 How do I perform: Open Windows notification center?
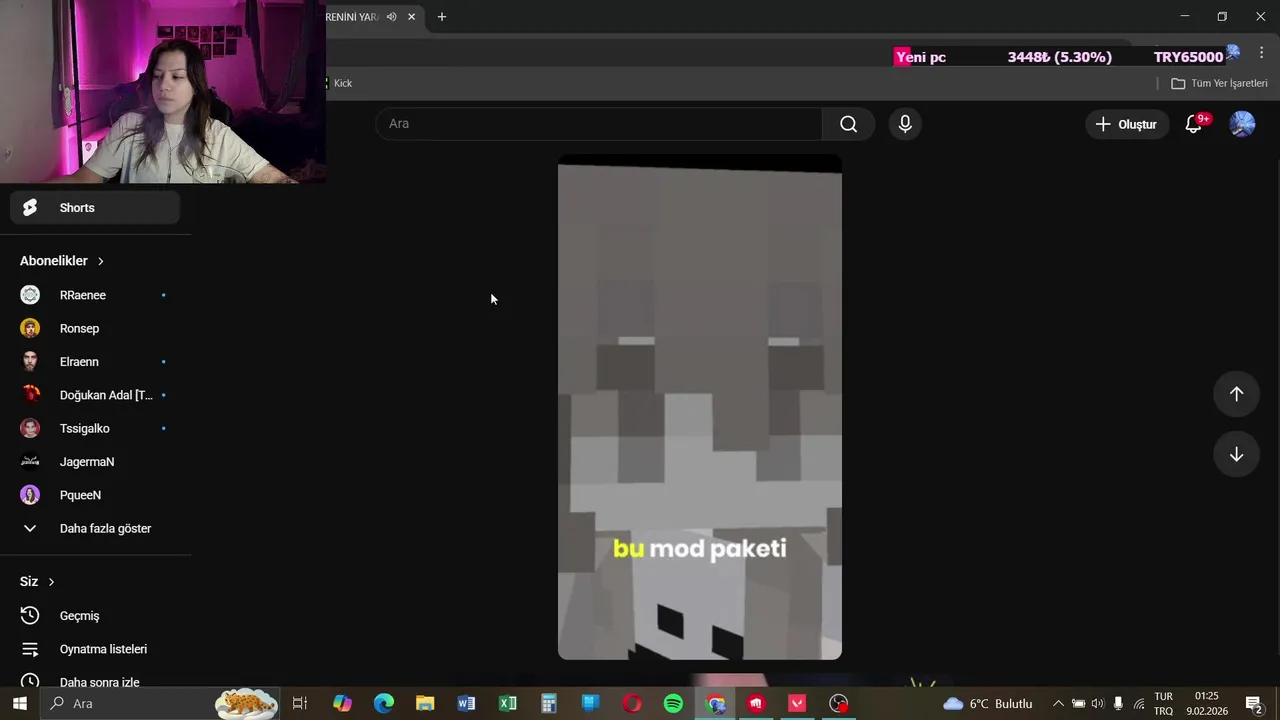coord(1254,704)
